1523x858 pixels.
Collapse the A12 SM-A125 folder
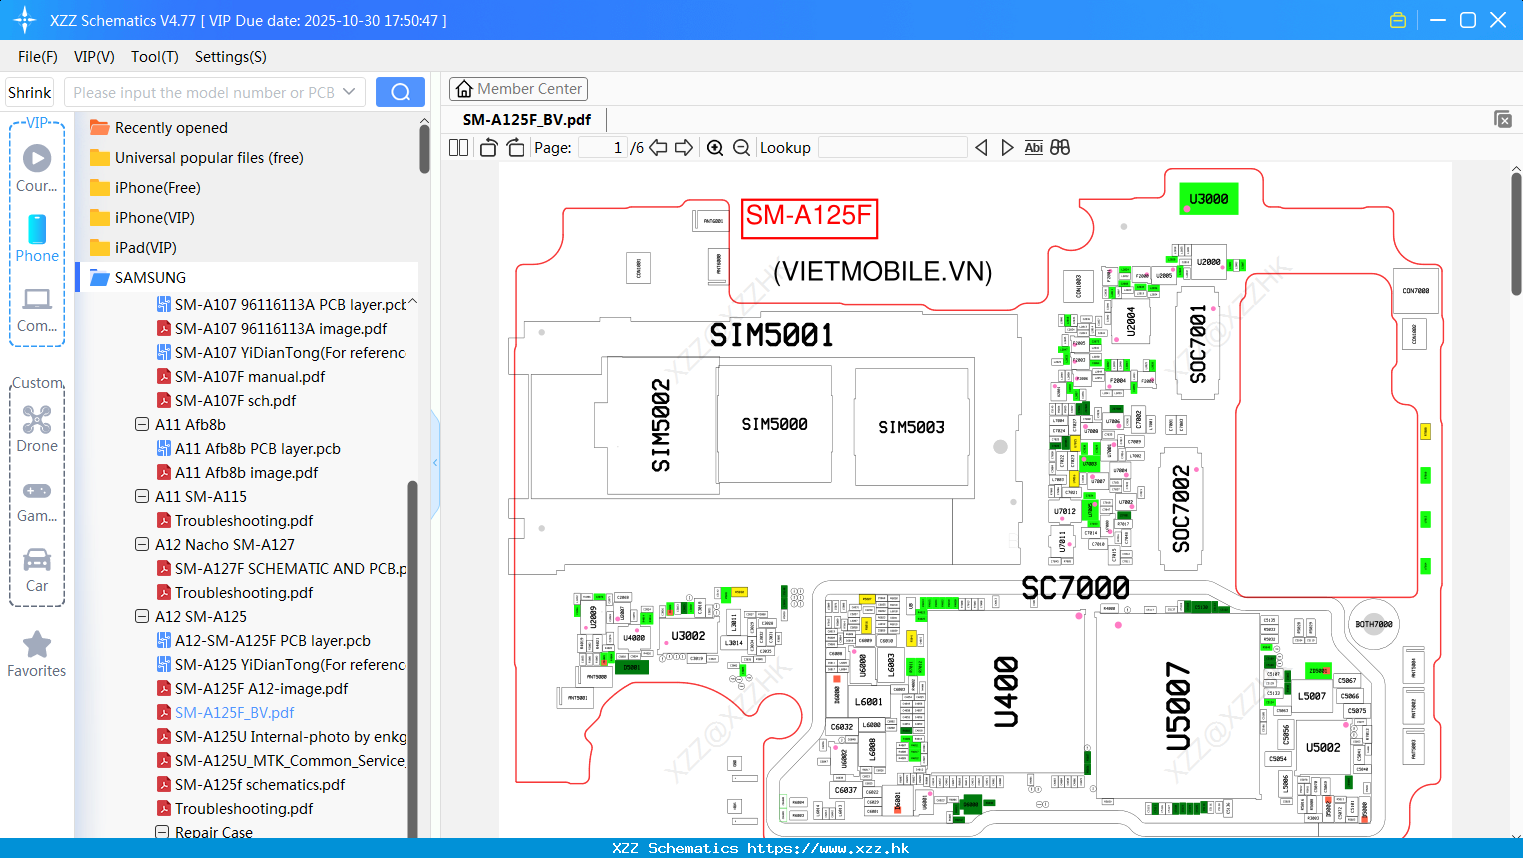[142, 616]
